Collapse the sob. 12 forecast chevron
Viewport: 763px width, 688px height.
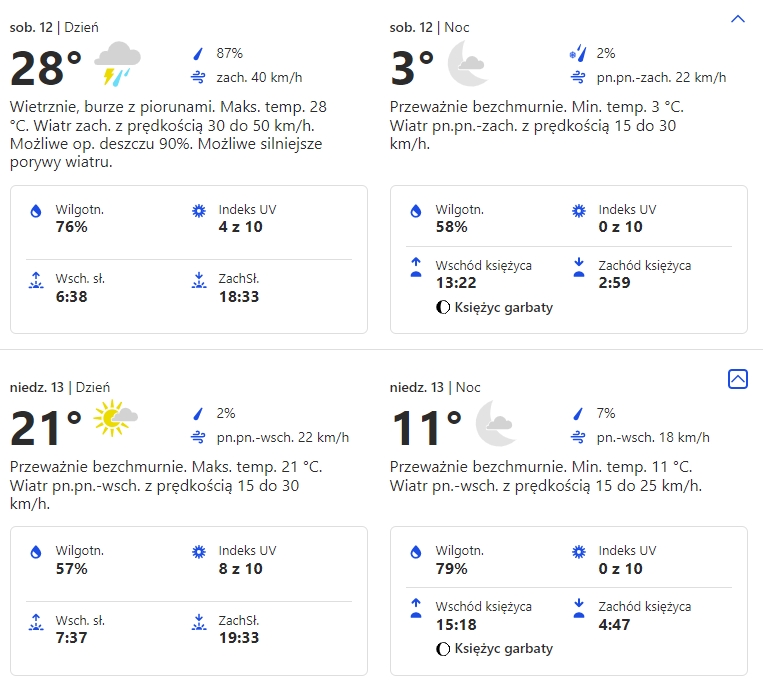click(738, 19)
